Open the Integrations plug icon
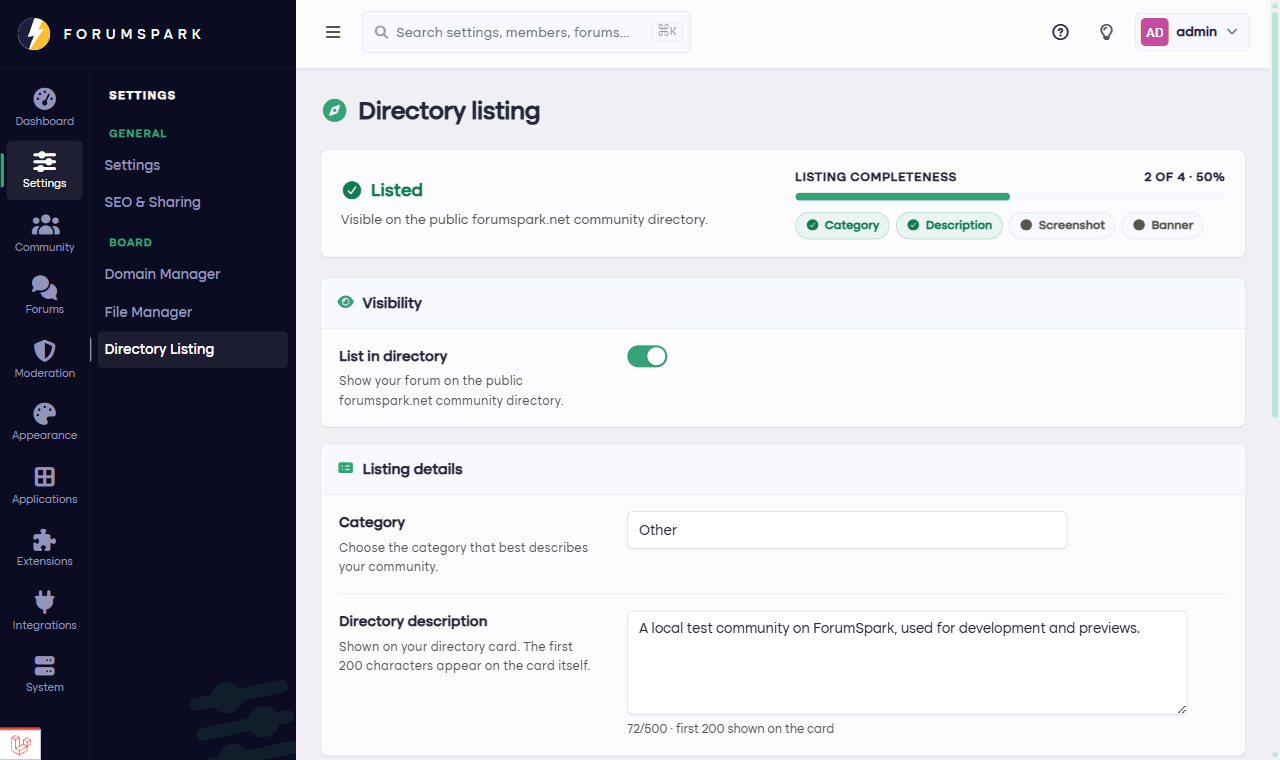The width and height of the screenshot is (1280, 760). click(44, 602)
